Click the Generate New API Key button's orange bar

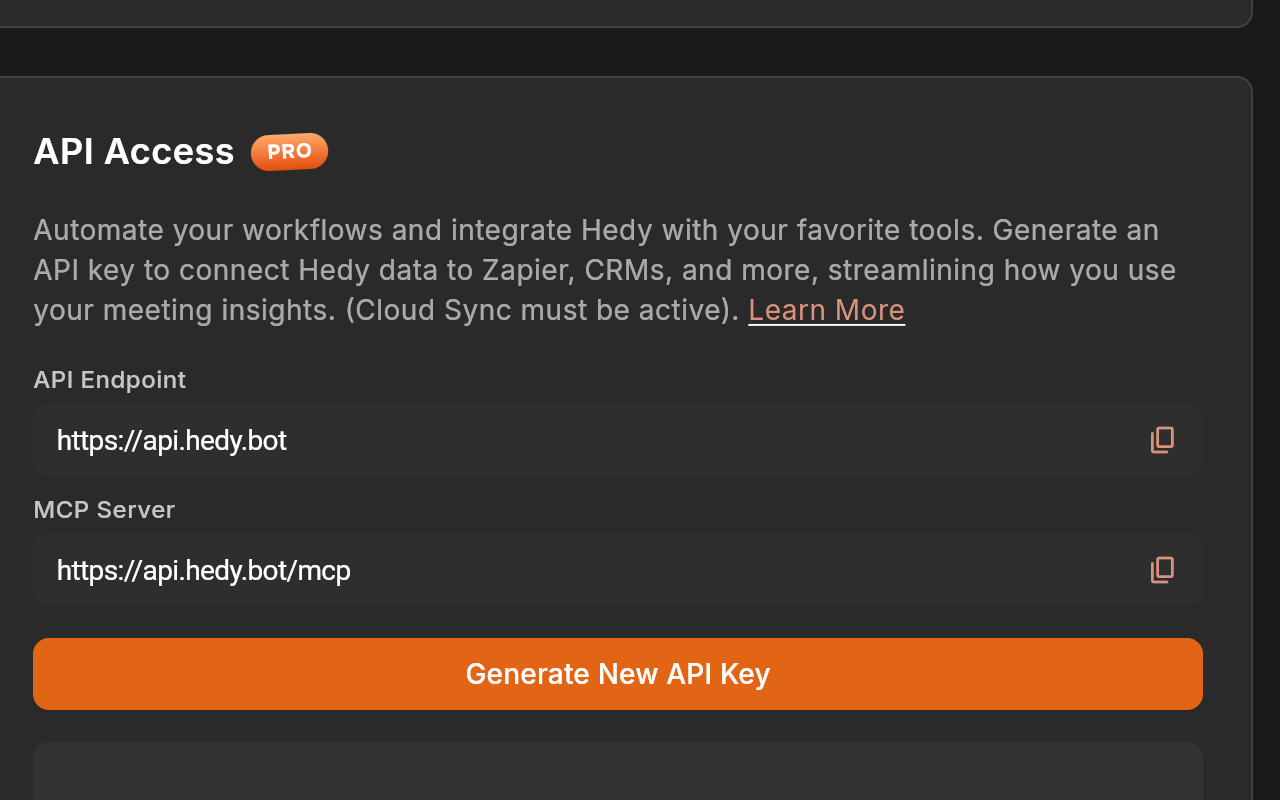point(617,673)
